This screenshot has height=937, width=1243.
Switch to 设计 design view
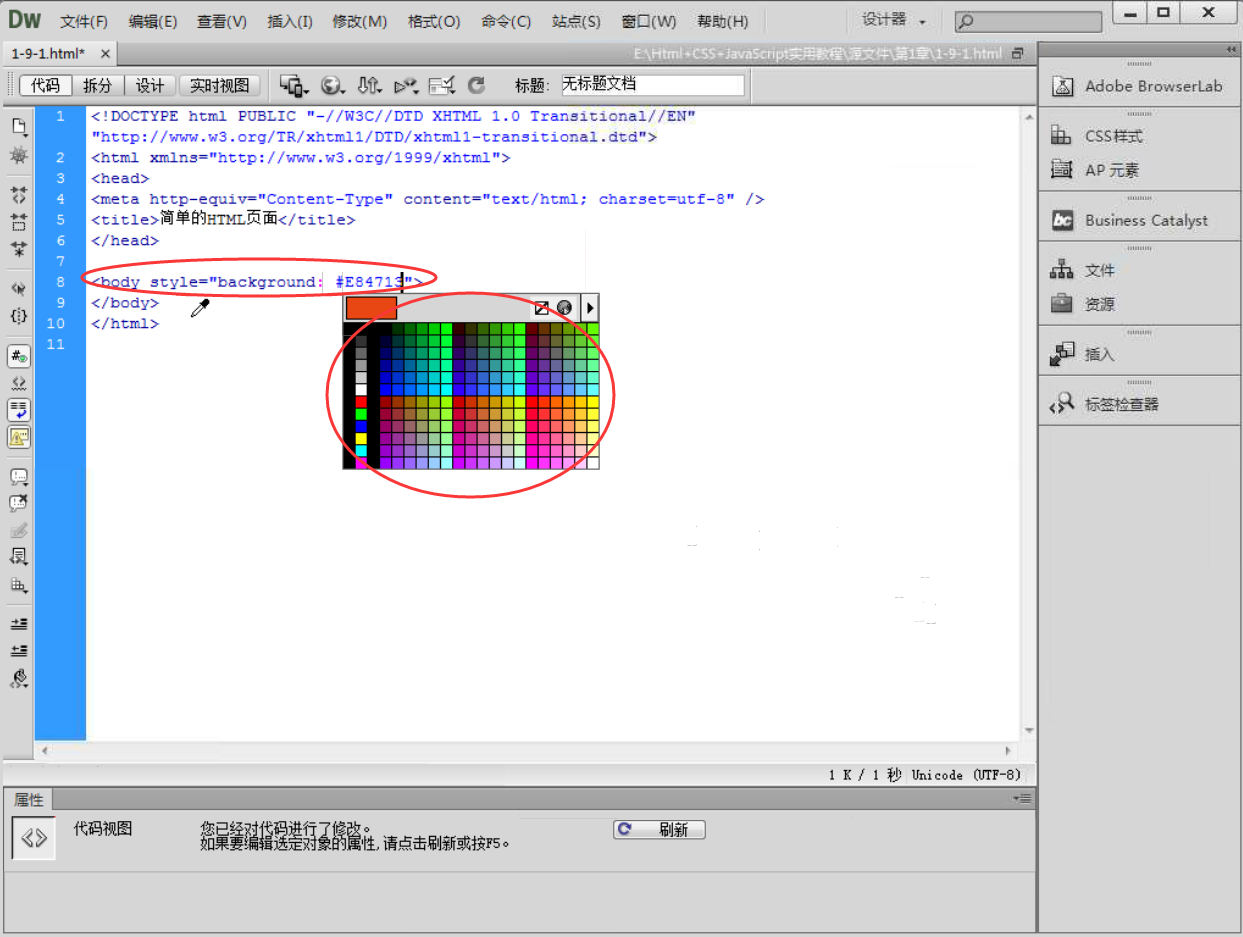(150, 86)
